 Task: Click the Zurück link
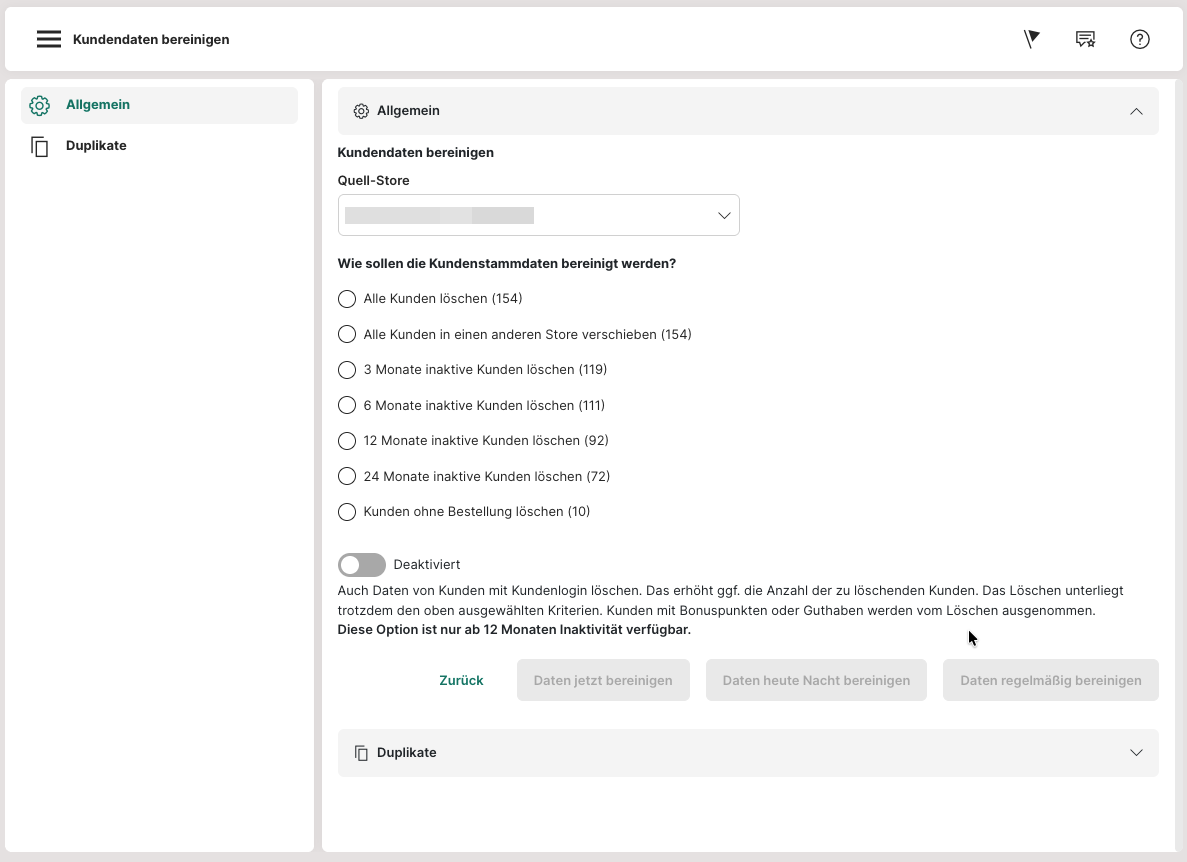pyautogui.click(x=461, y=680)
